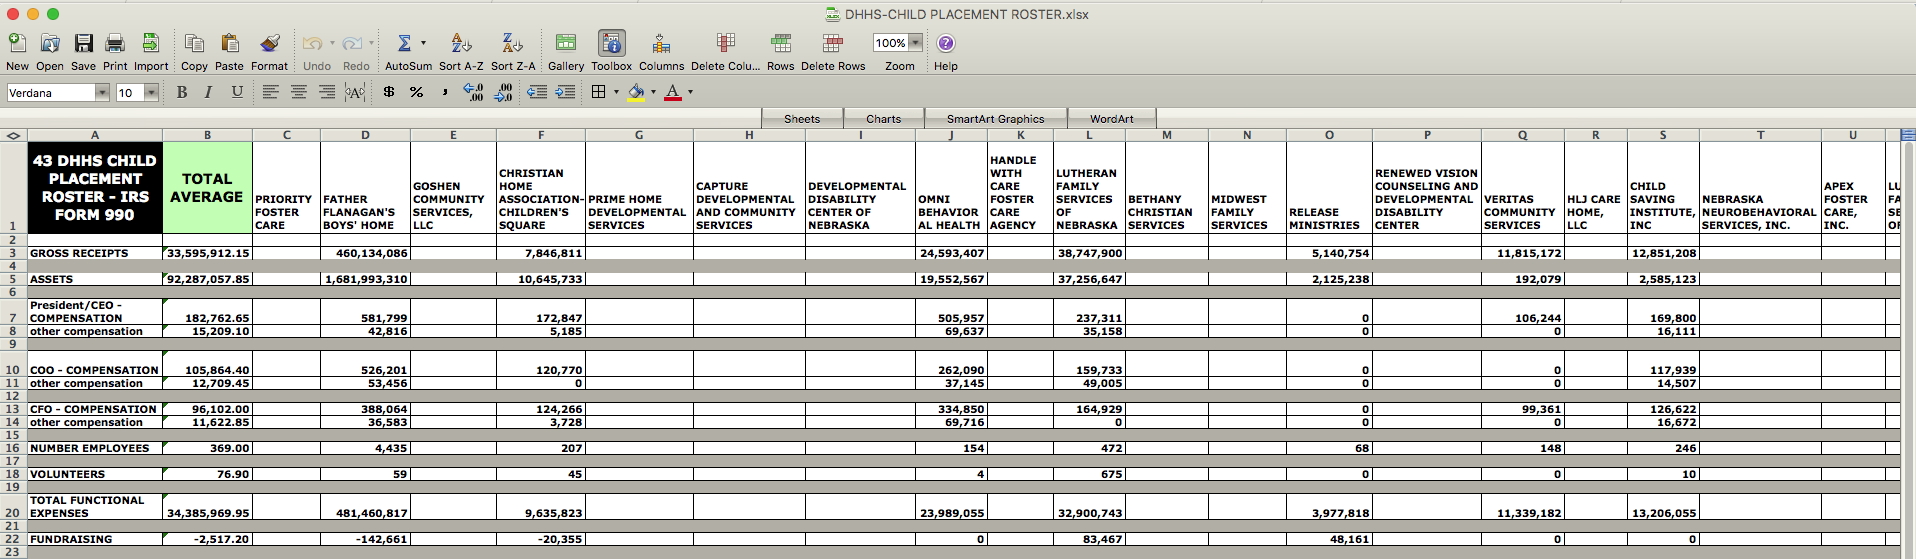The image size is (1916, 559).
Task: Switch to the Charts tab
Action: coord(884,118)
